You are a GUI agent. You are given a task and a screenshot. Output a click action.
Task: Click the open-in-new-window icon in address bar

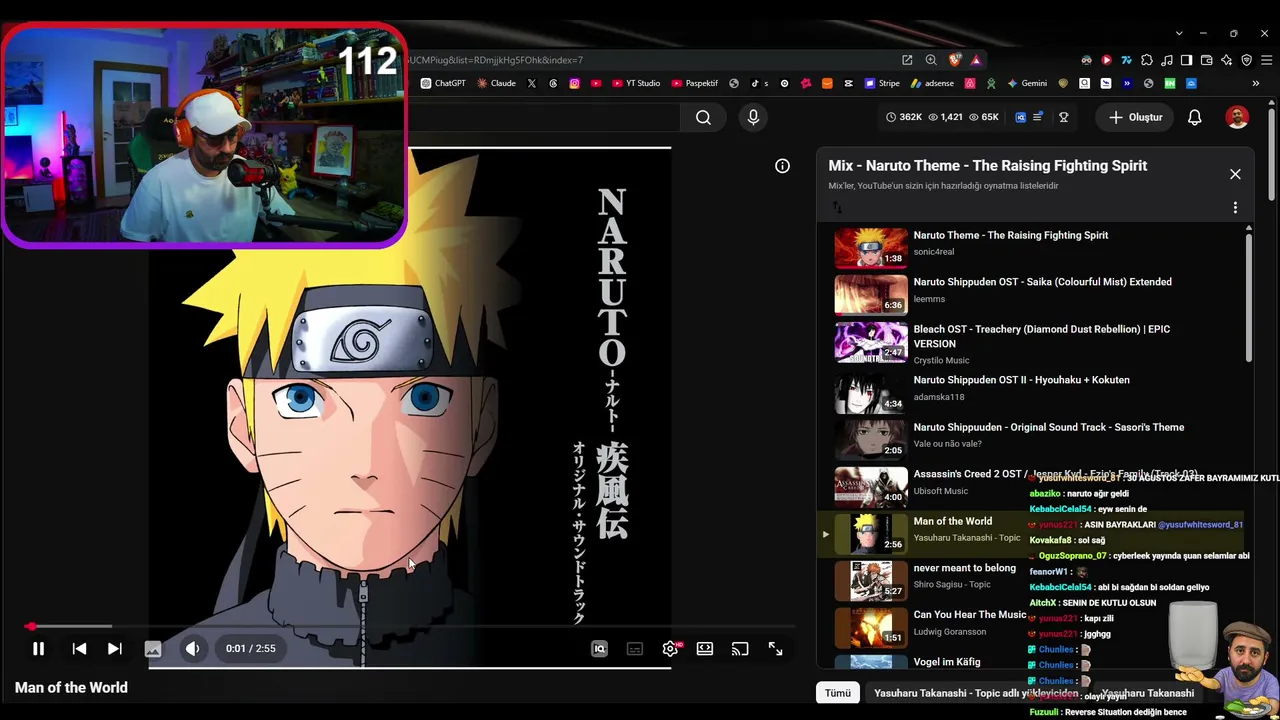[x=907, y=60]
